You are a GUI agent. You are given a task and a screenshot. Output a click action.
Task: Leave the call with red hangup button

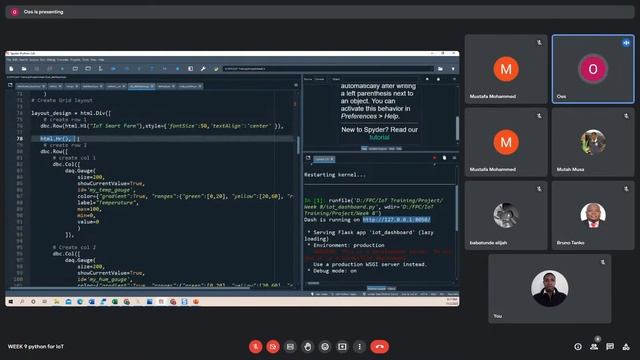[x=380, y=347]
